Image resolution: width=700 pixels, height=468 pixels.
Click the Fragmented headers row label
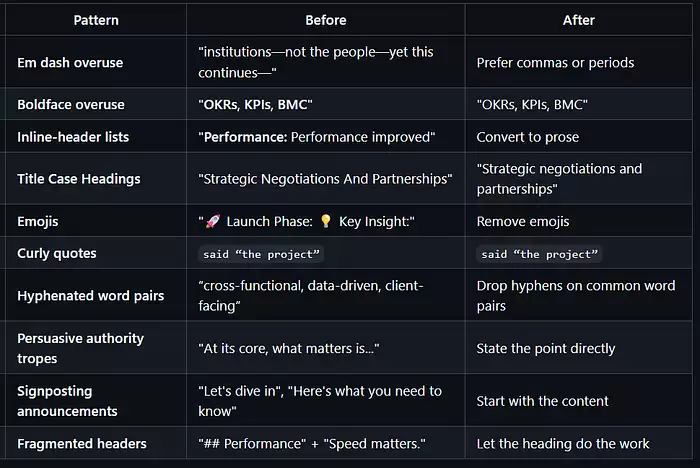81,443
